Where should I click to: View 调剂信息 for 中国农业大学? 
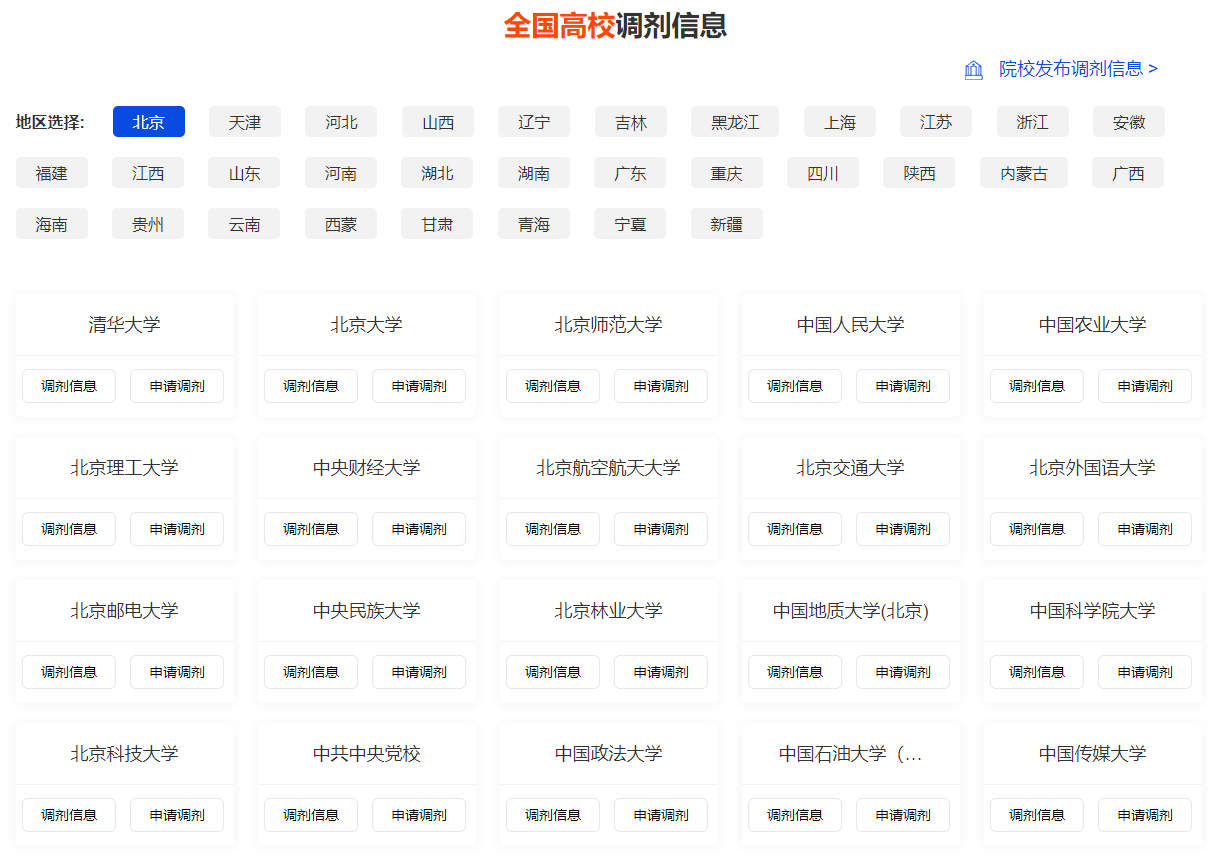(x=1037, y=386)
